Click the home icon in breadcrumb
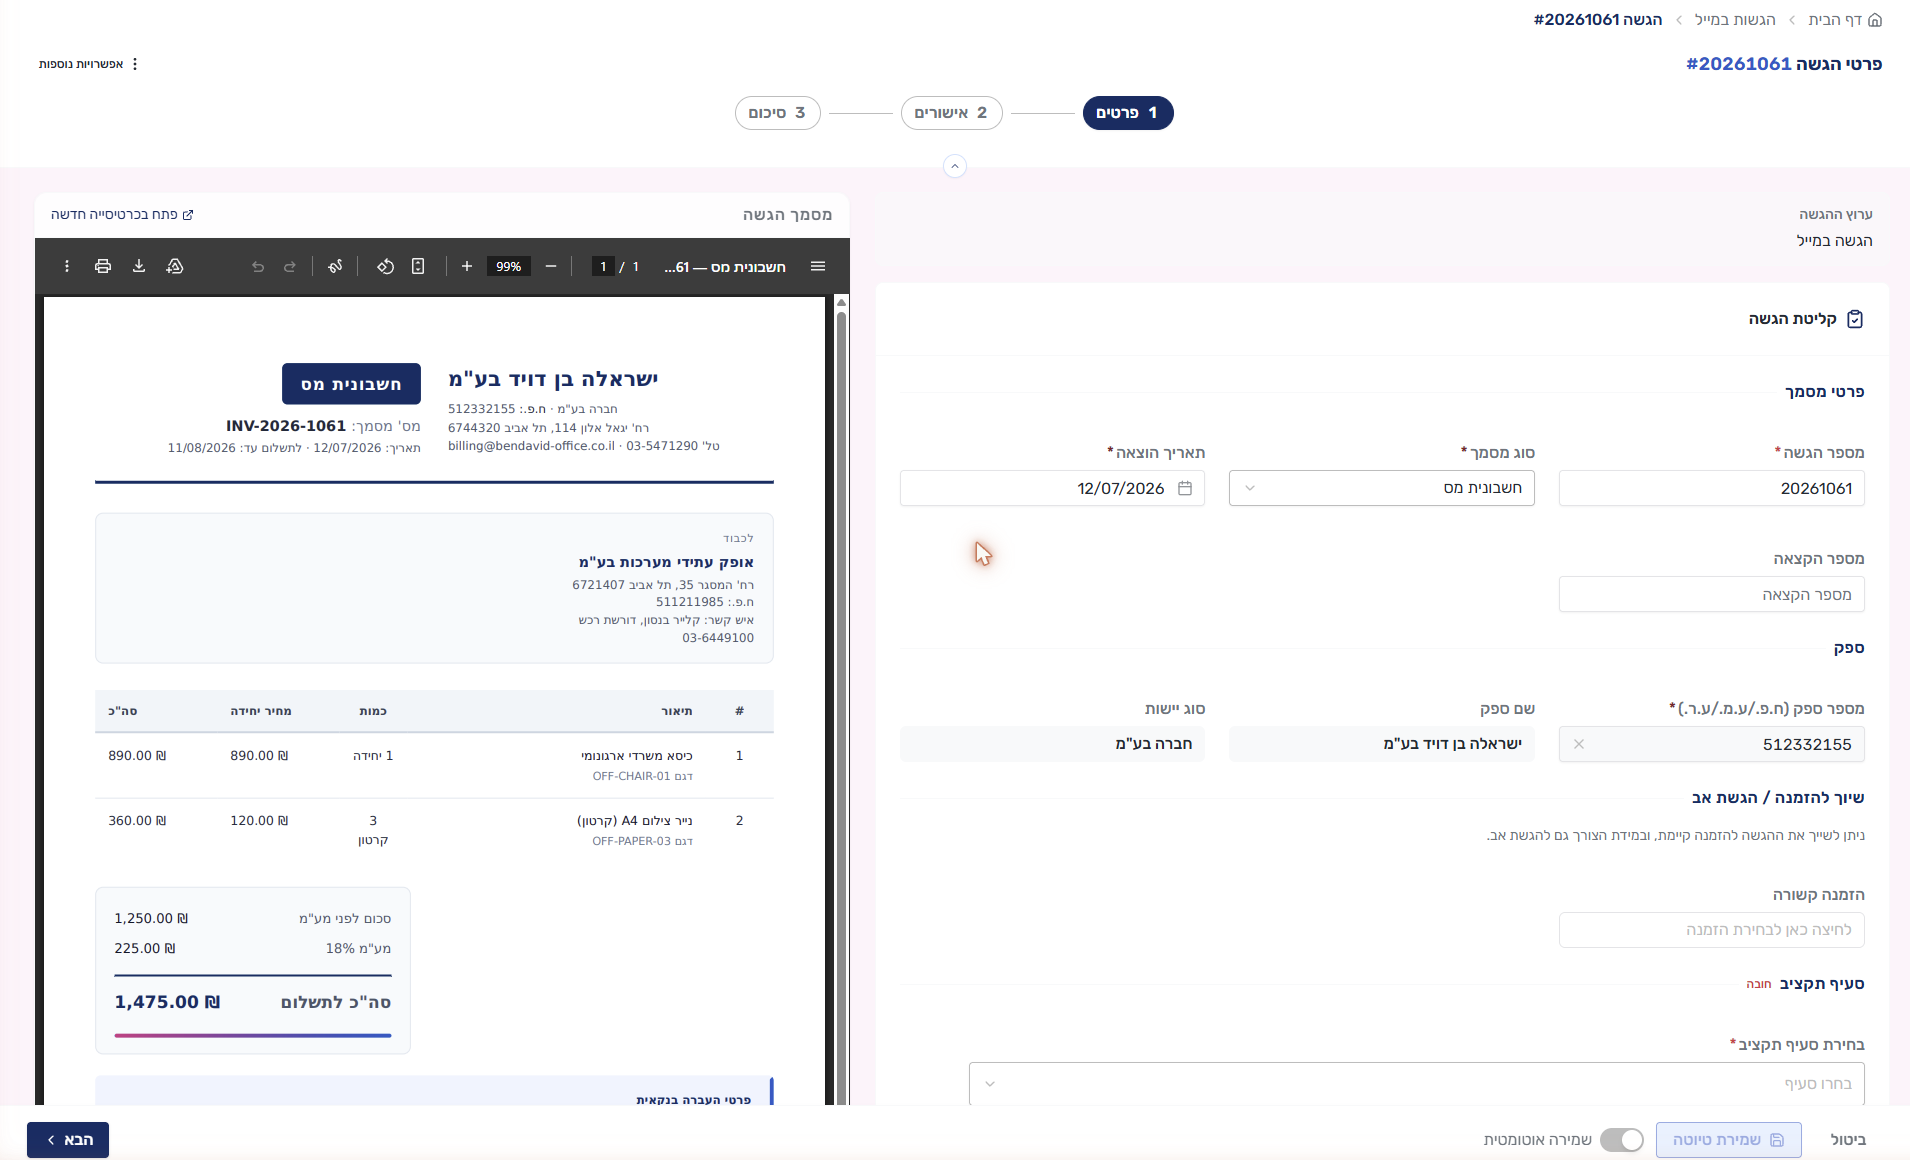 pyautogui.click(x=1875, y=20)
